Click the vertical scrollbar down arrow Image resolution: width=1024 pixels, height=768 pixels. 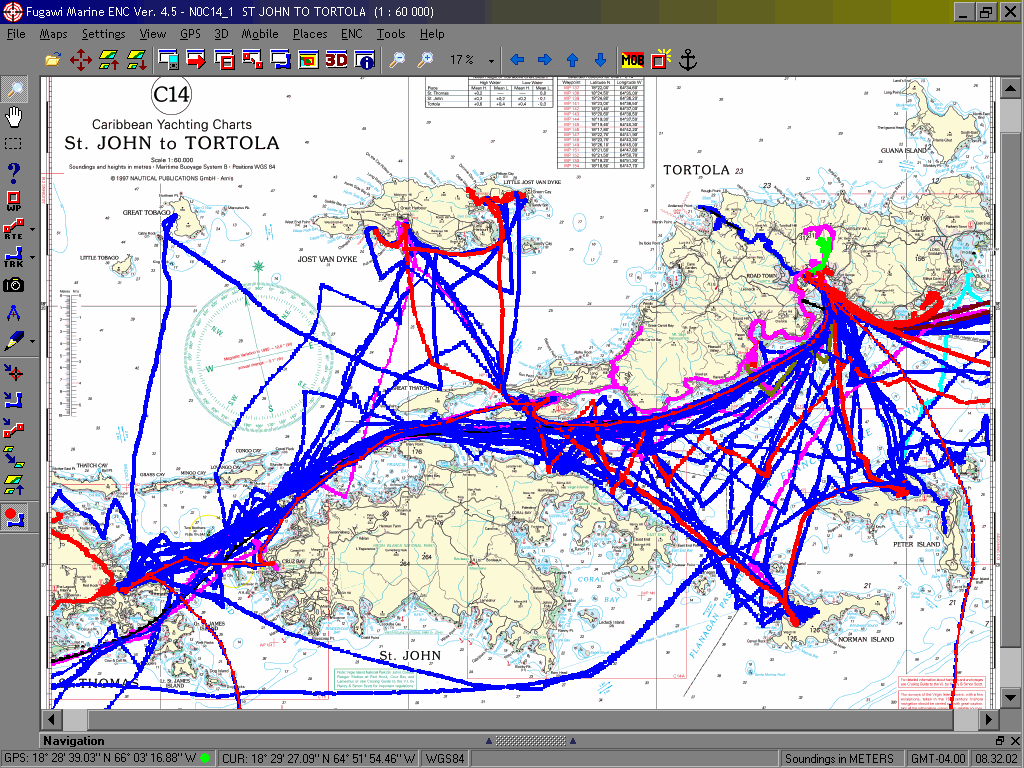[x=1010, y=697]
